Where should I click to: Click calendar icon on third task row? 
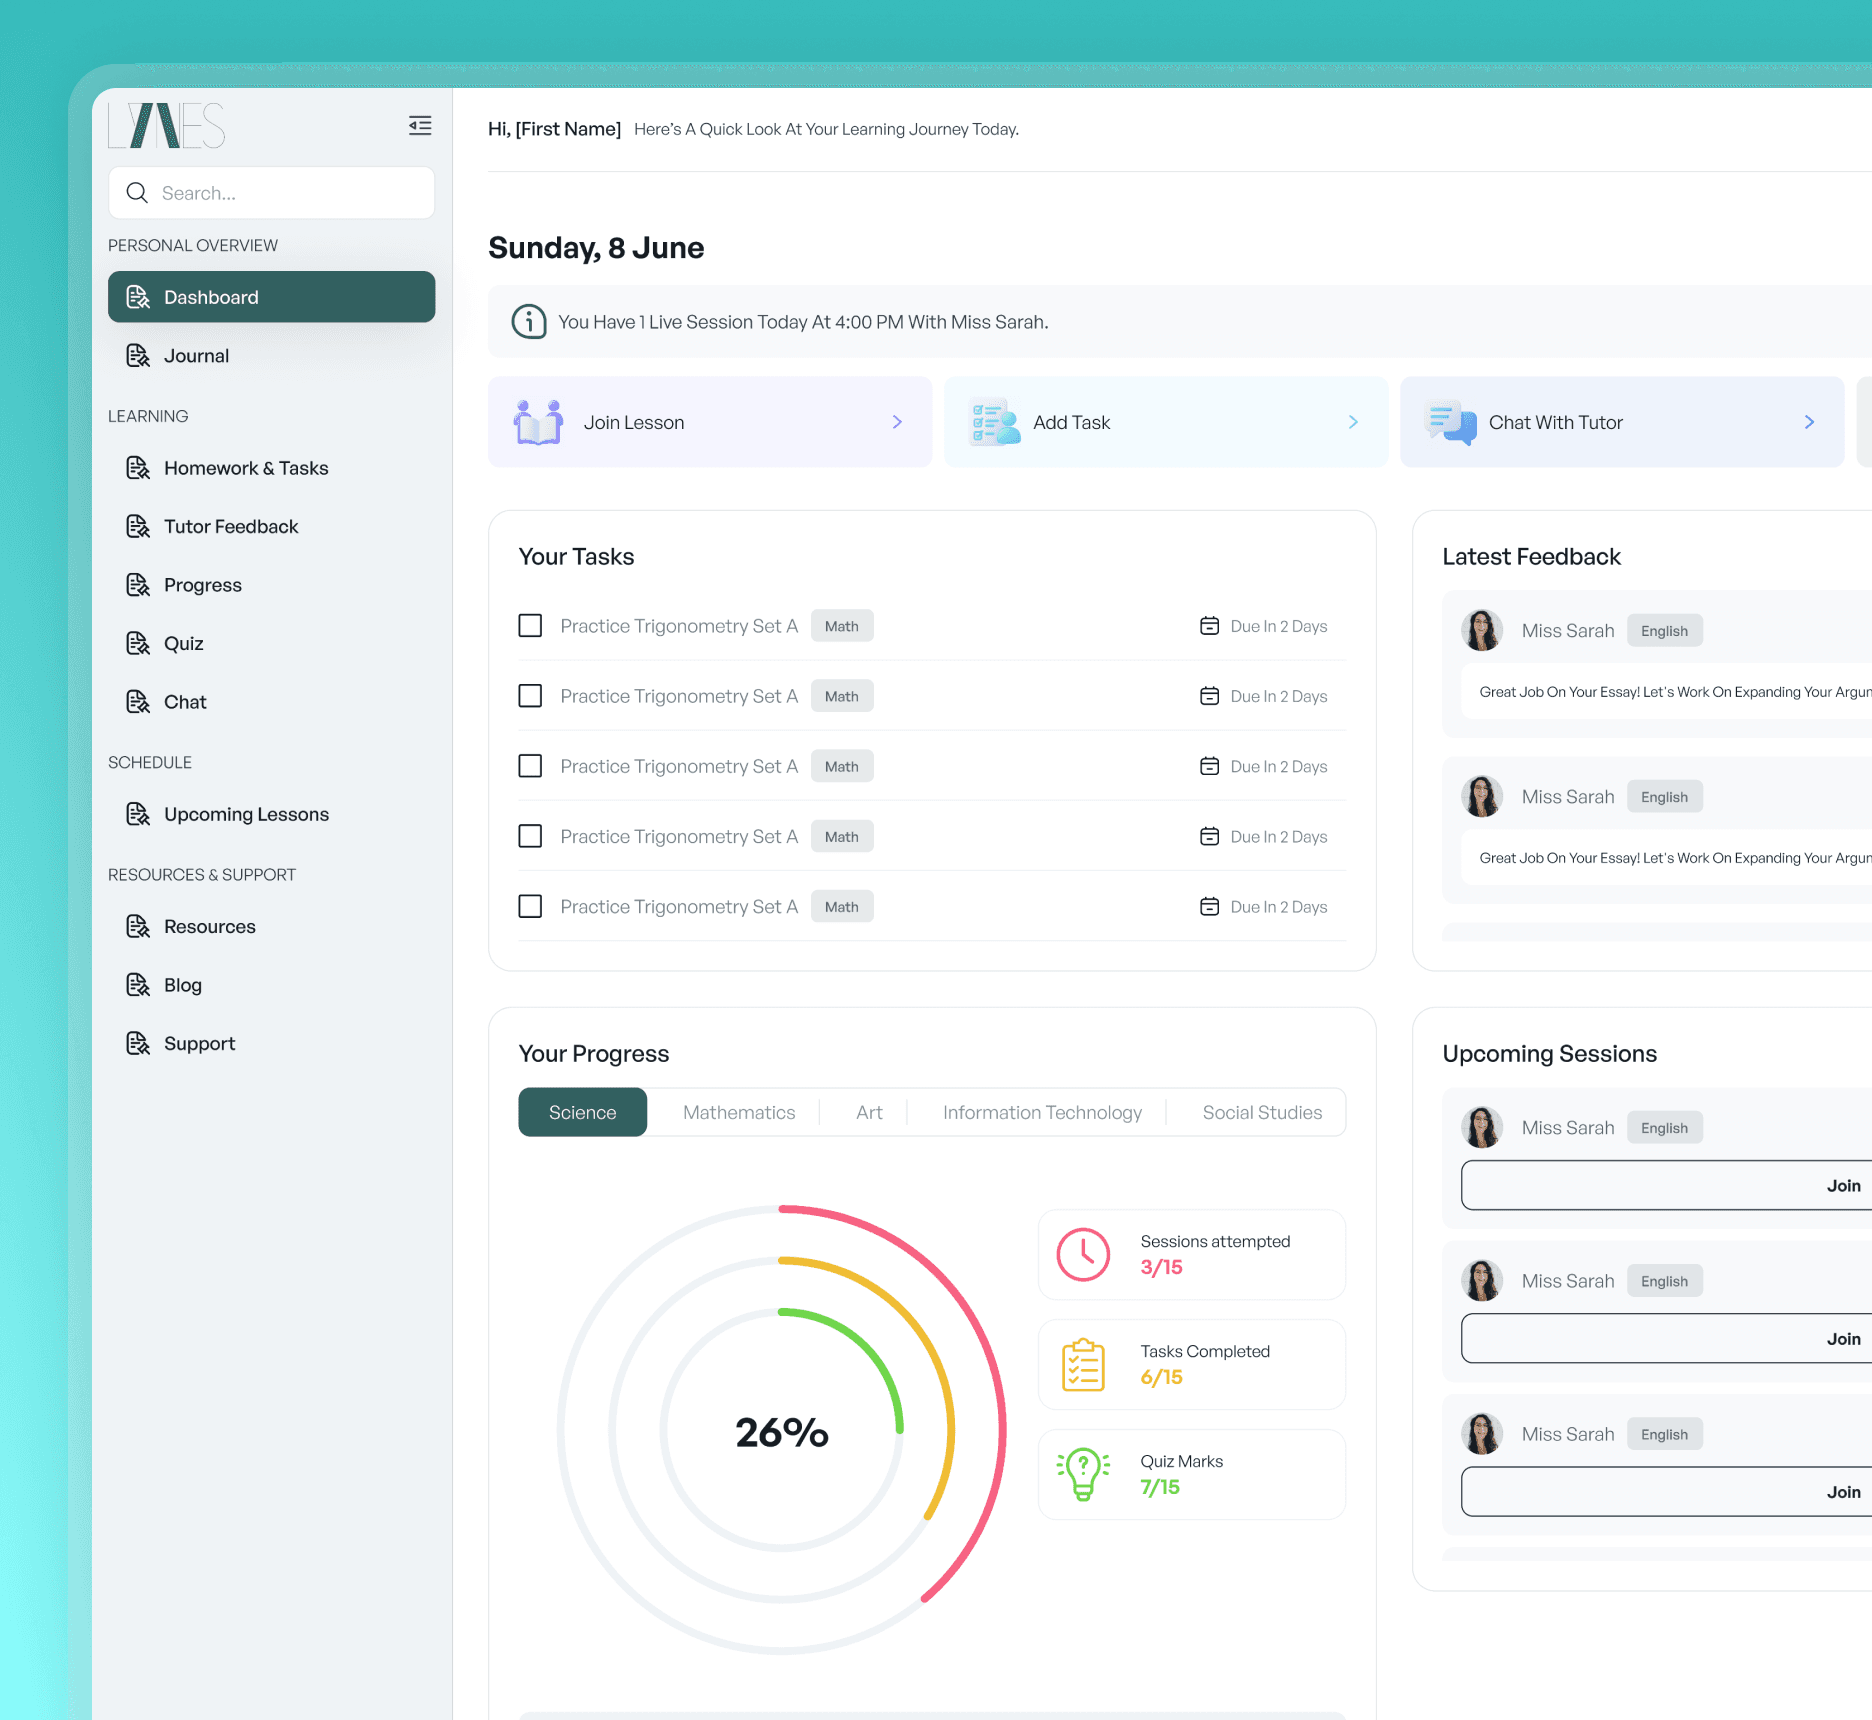(1209, 766)
